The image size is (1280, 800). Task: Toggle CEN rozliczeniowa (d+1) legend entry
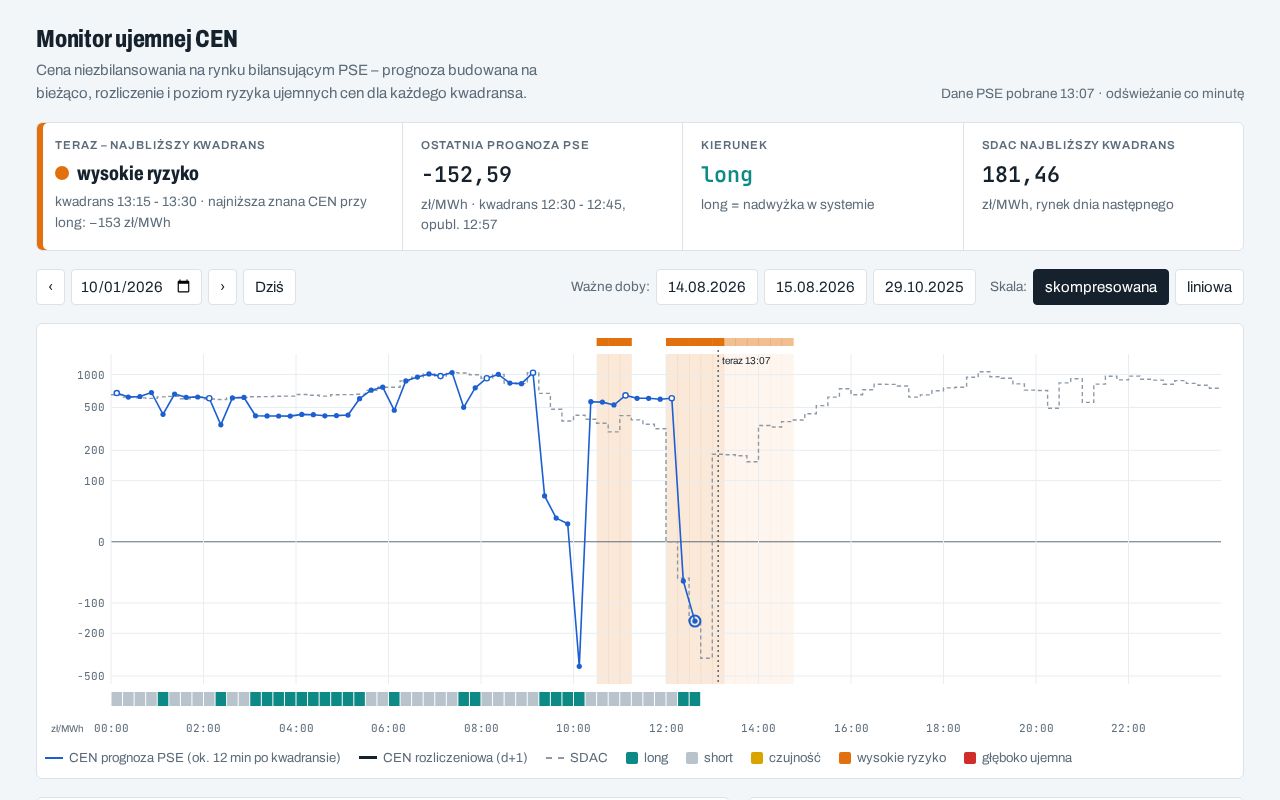(443, 758)
